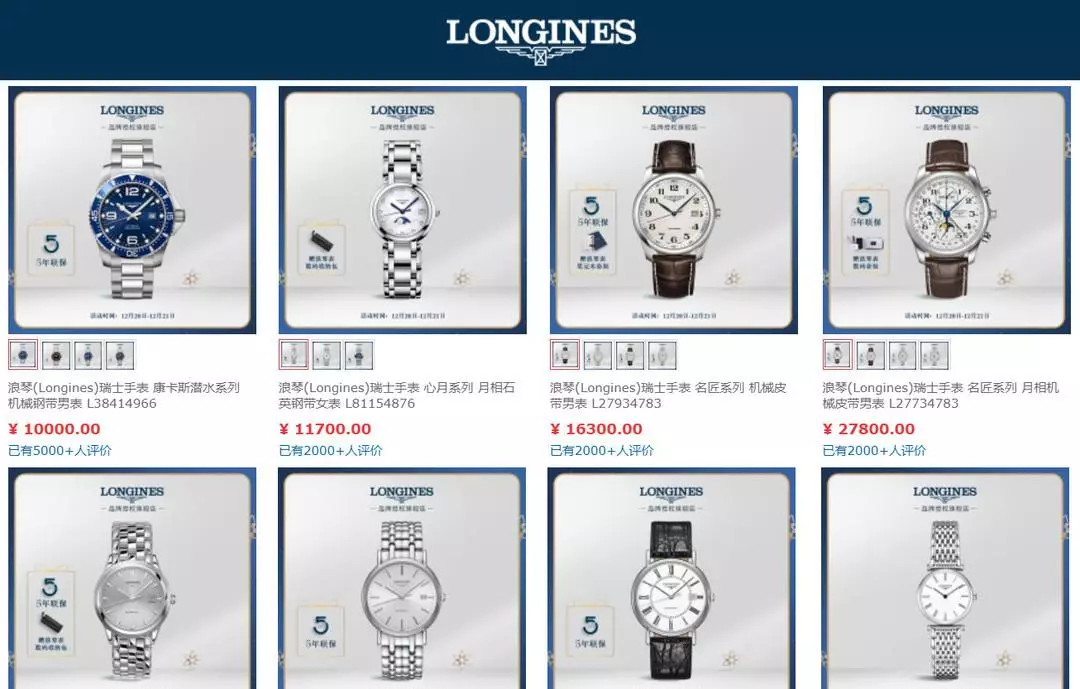The width and height of the screenshot is (1080, 689).
Task: View the 5000+ reviews link
Action: (x=60, y=451)
